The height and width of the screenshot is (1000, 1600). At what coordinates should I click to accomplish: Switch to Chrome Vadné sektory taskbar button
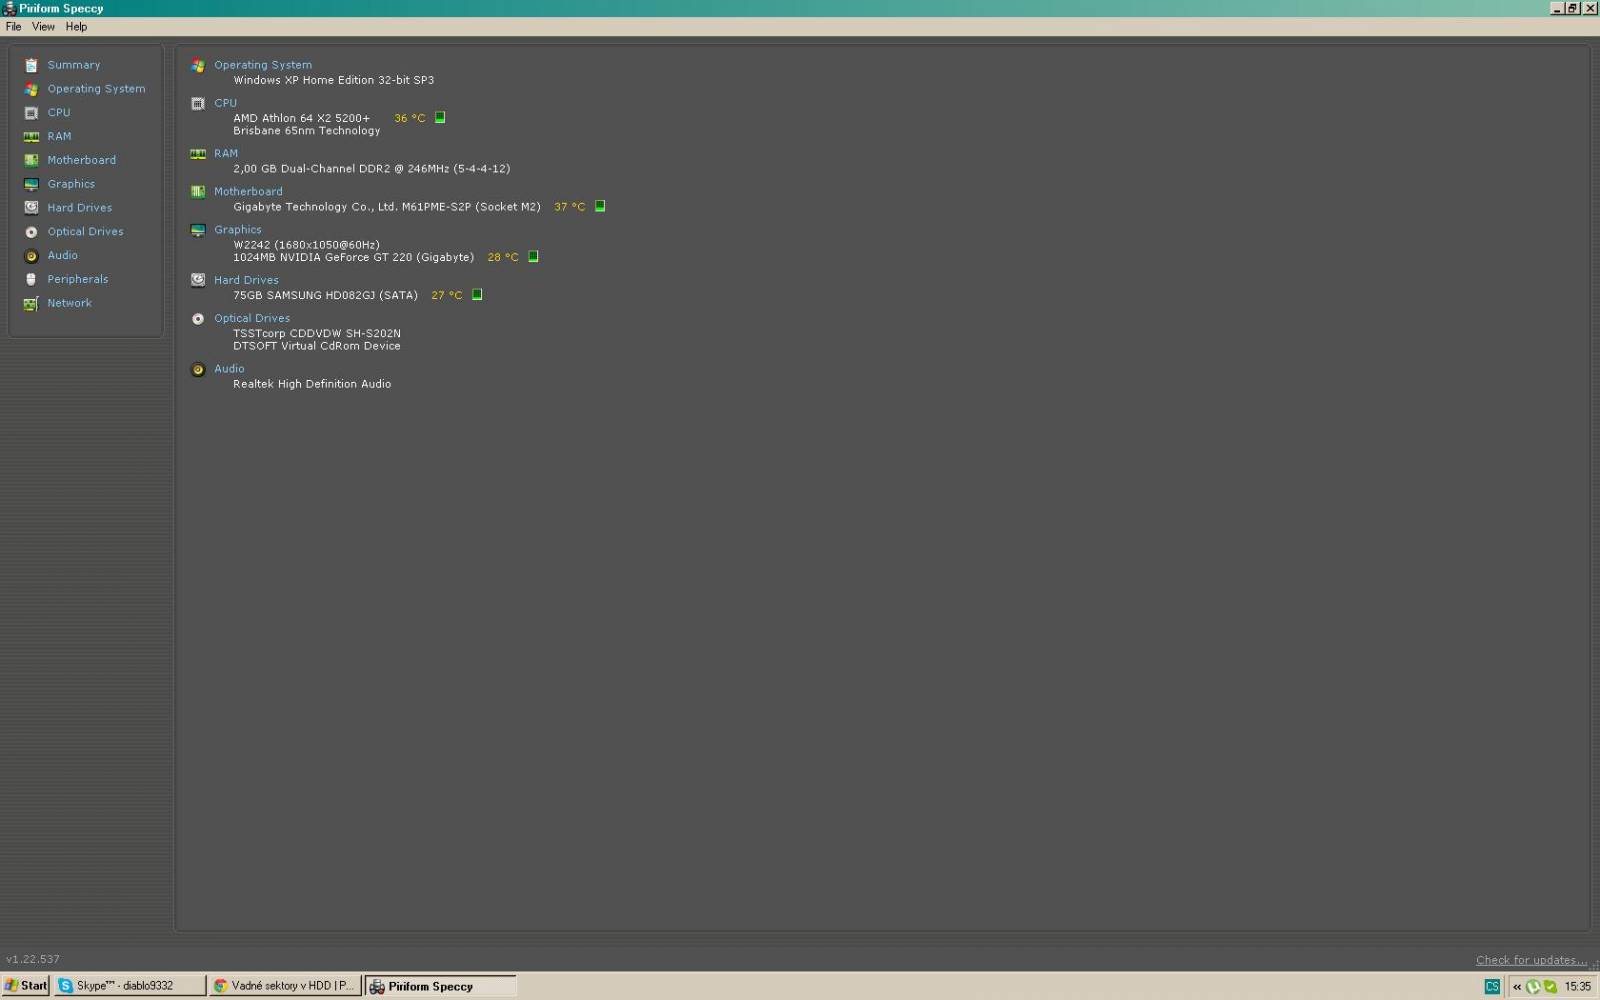coord(285,986)
